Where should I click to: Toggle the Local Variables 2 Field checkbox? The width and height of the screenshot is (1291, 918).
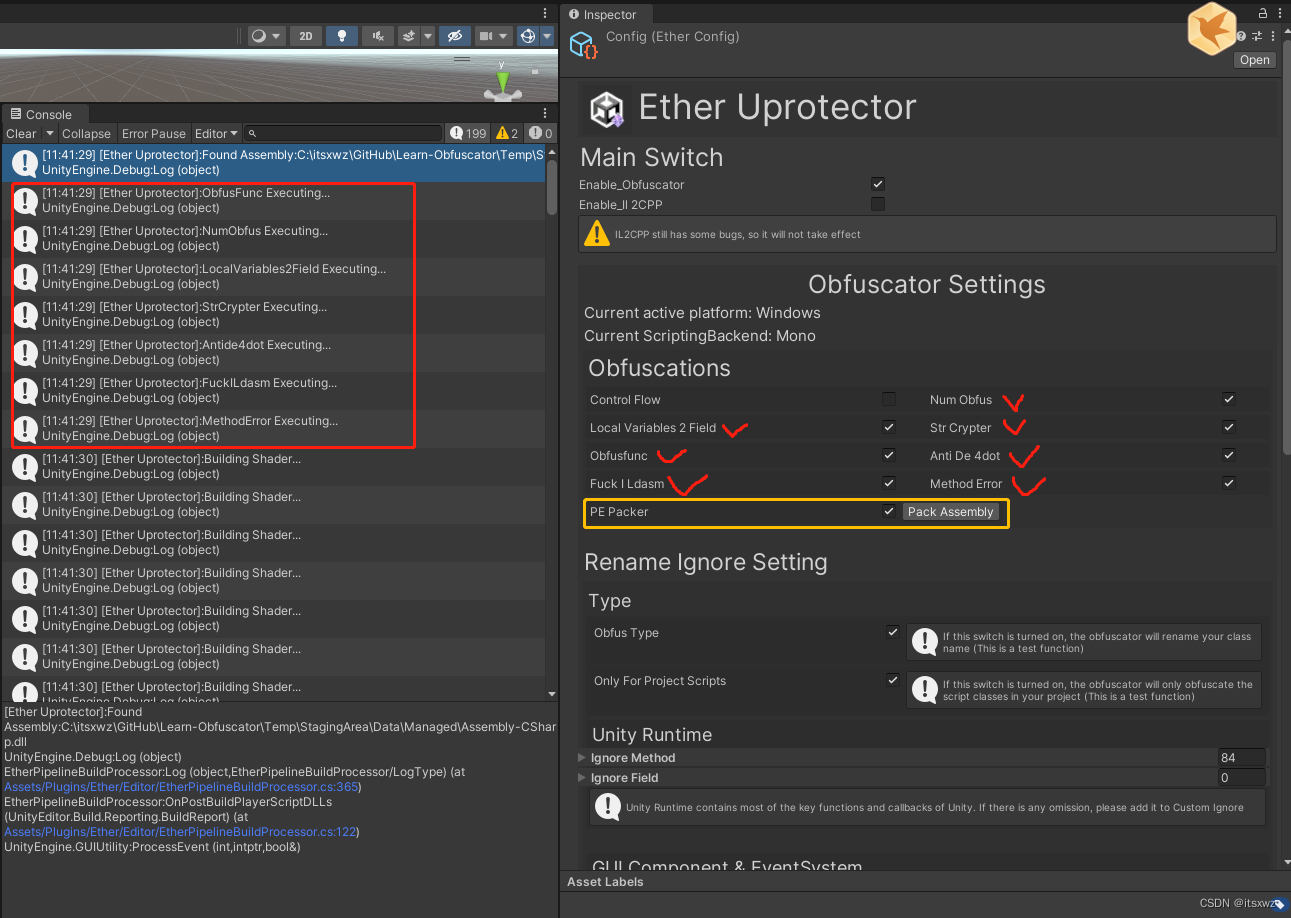pyautogui.click(x=888, y=427)
